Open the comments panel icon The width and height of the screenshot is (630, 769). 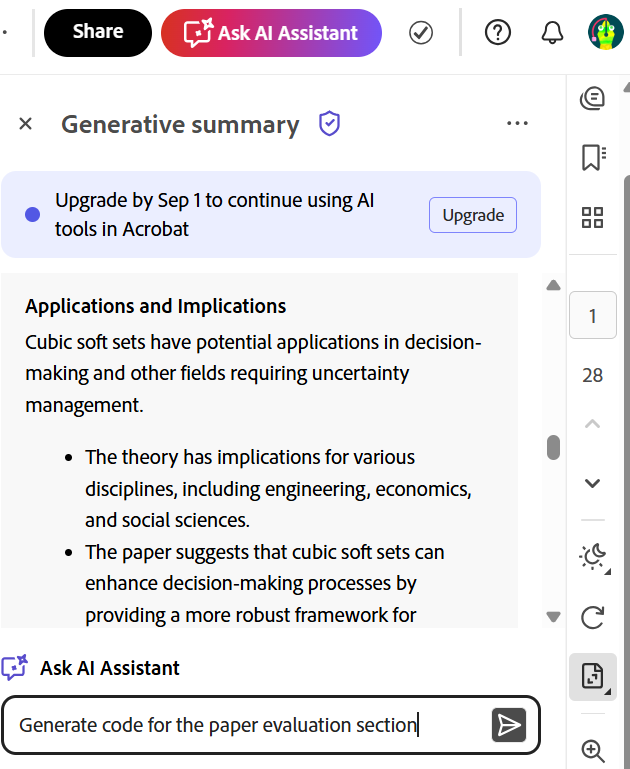592,98
